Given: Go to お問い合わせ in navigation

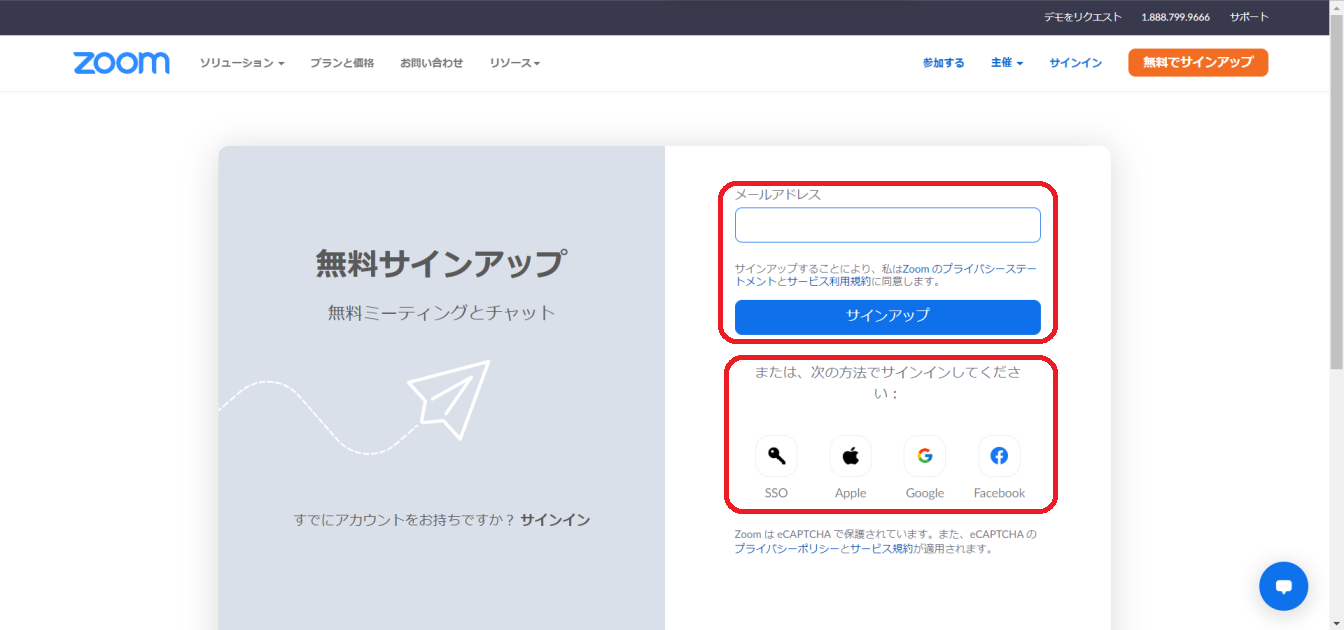Looking at the screenshot, I should coord(431,63).
